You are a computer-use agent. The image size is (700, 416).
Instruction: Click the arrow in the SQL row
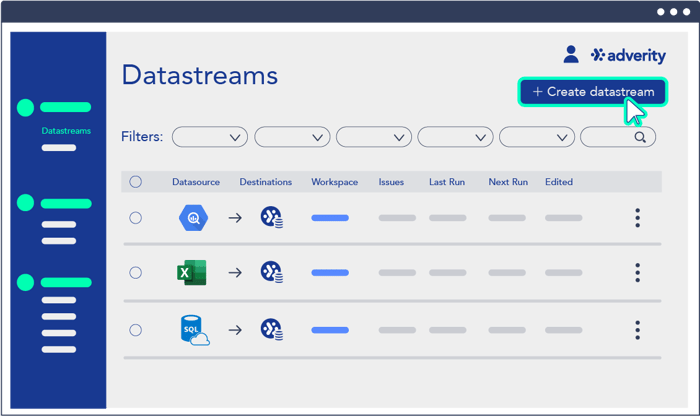click(235, 330)
